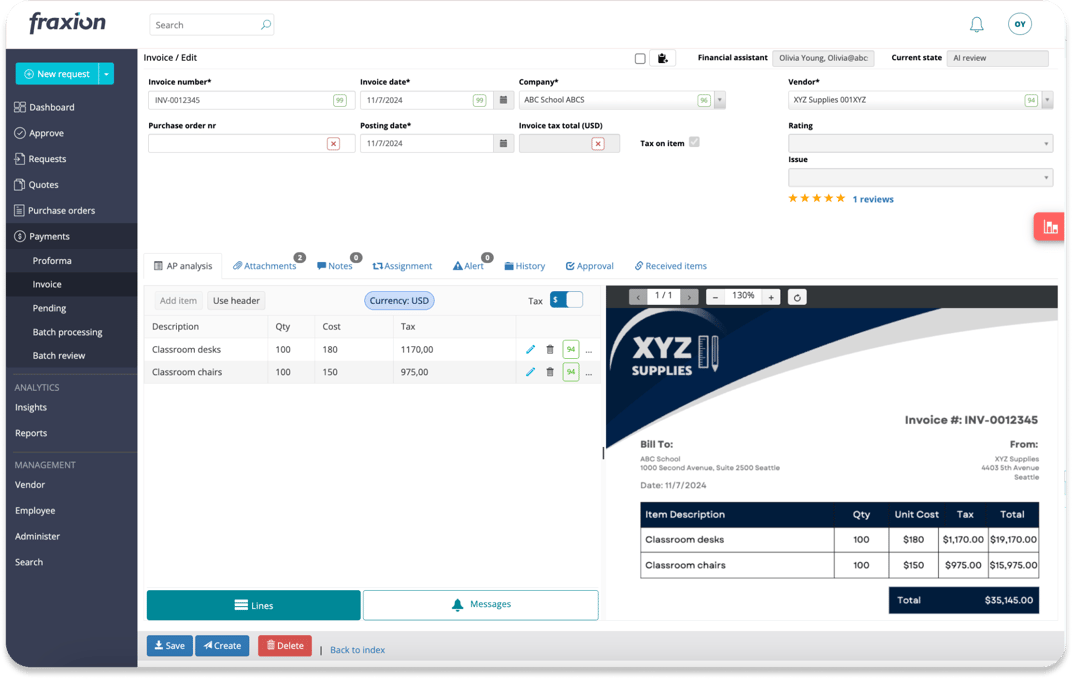Open notifications via the bell icon
This screenshot has width=1072, height=679.
tap(979, 23)
